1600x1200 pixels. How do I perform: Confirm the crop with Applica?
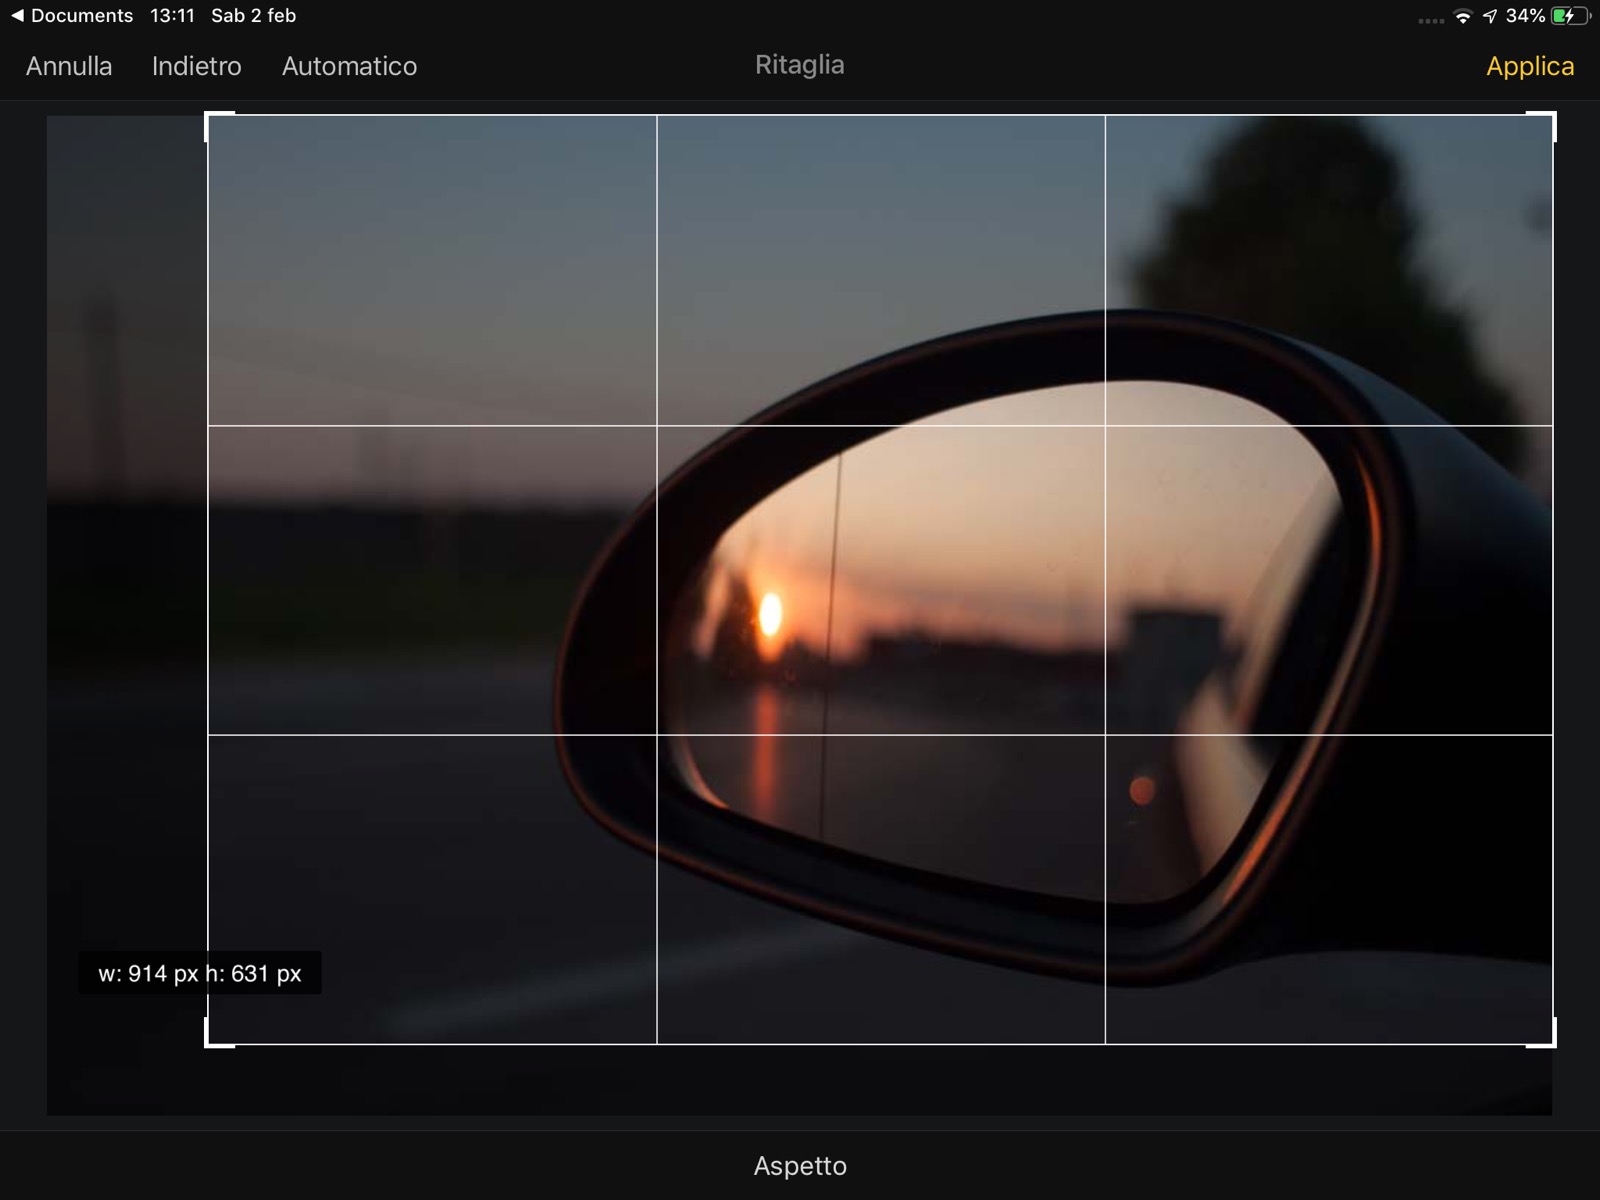tap(1529, 66)
